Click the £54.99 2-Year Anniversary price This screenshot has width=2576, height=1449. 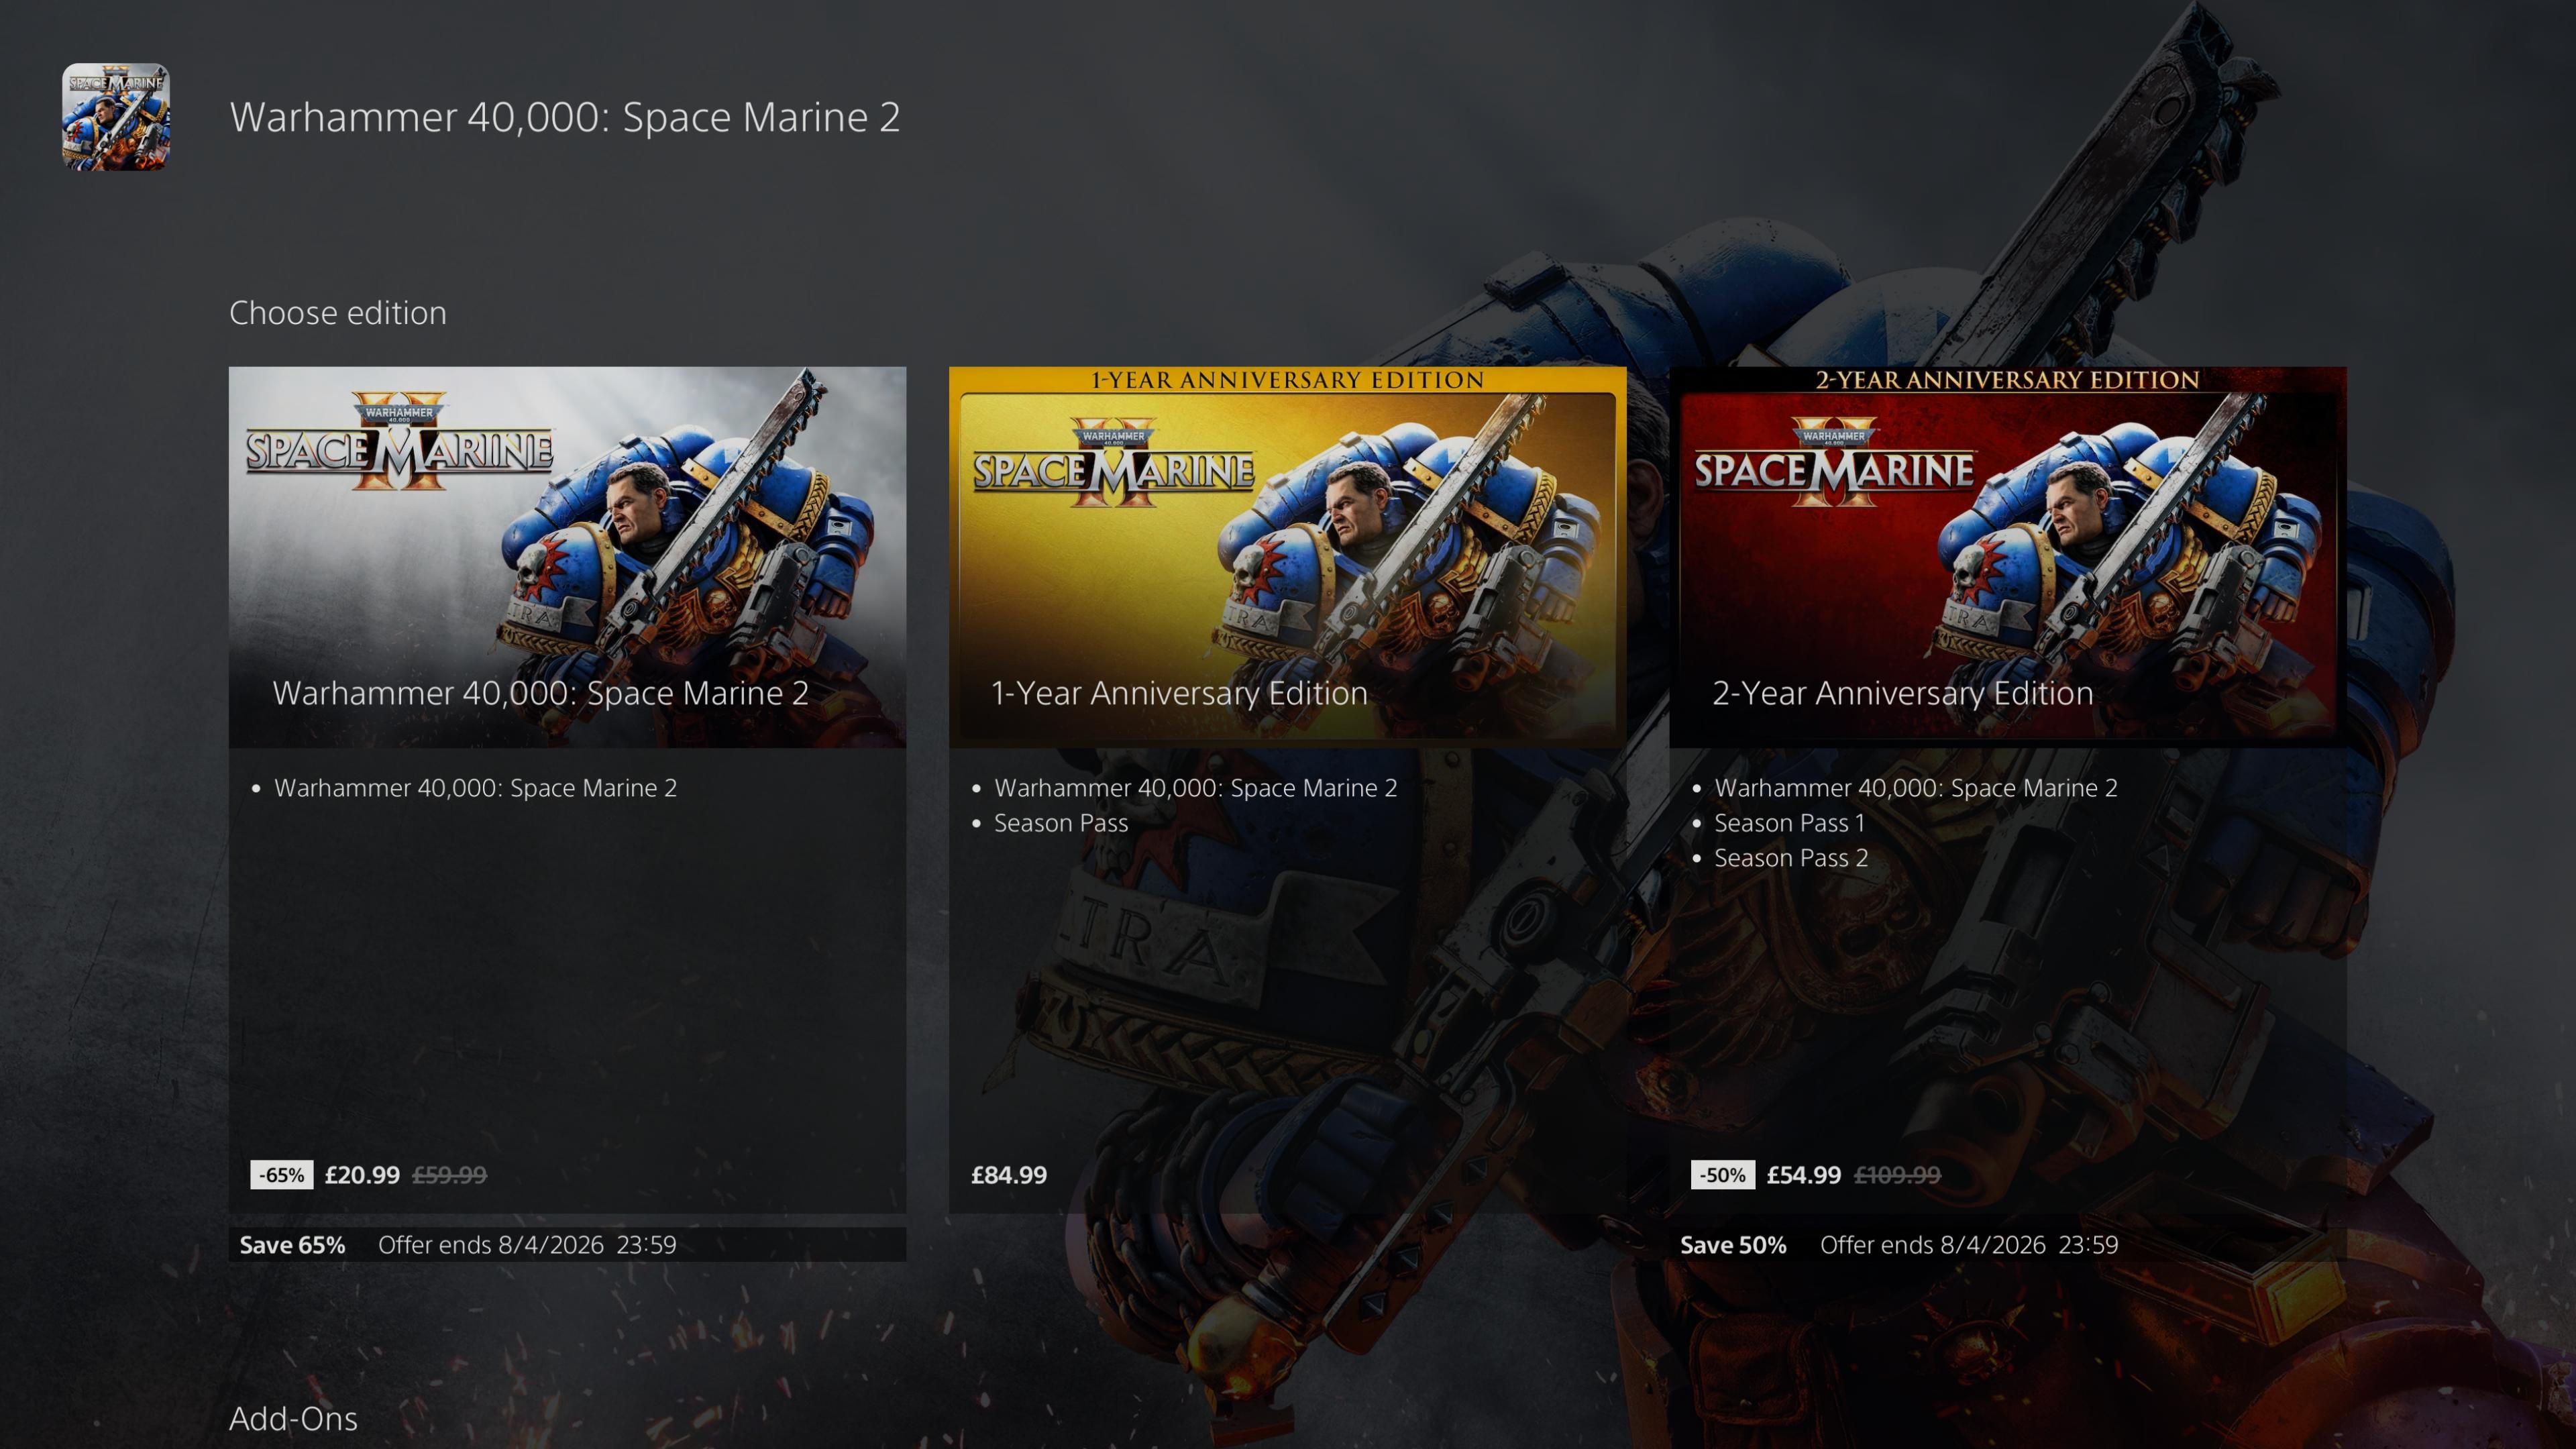1803,1175
